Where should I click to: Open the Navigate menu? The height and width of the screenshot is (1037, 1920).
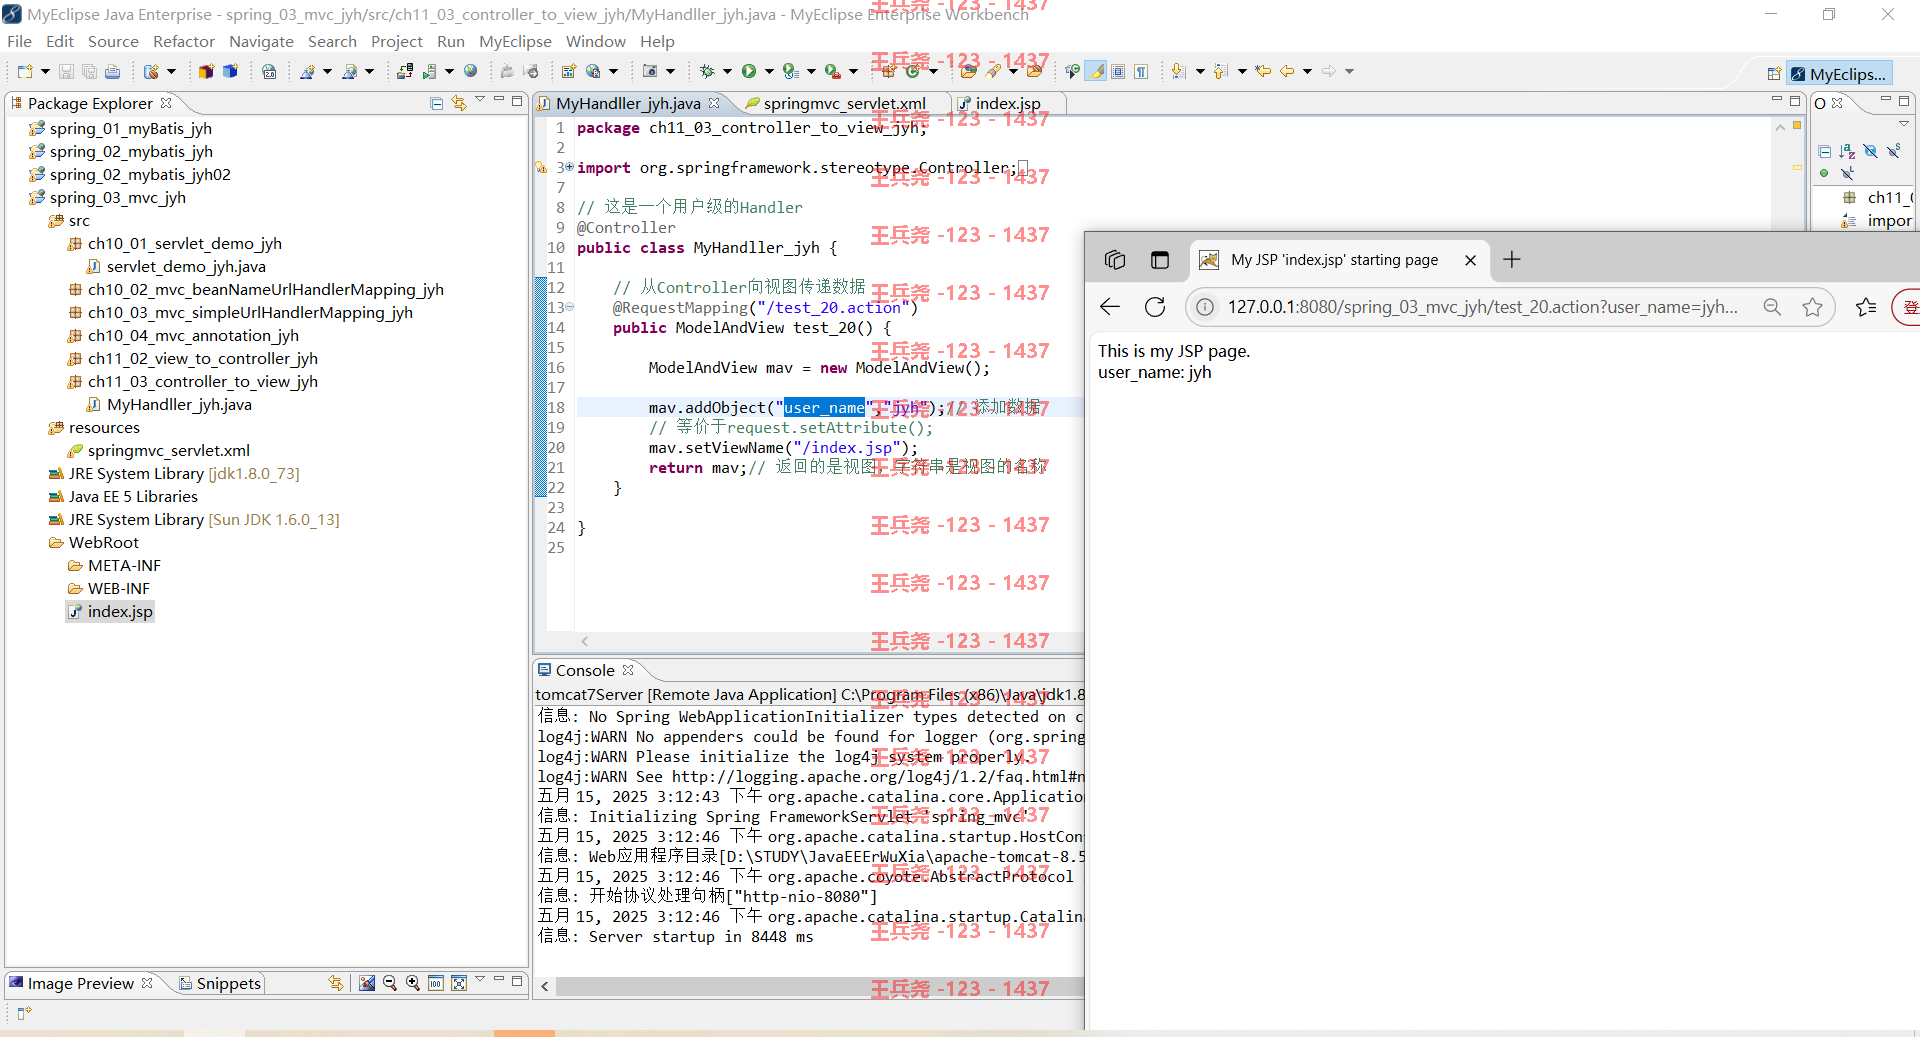pos(261,41)
